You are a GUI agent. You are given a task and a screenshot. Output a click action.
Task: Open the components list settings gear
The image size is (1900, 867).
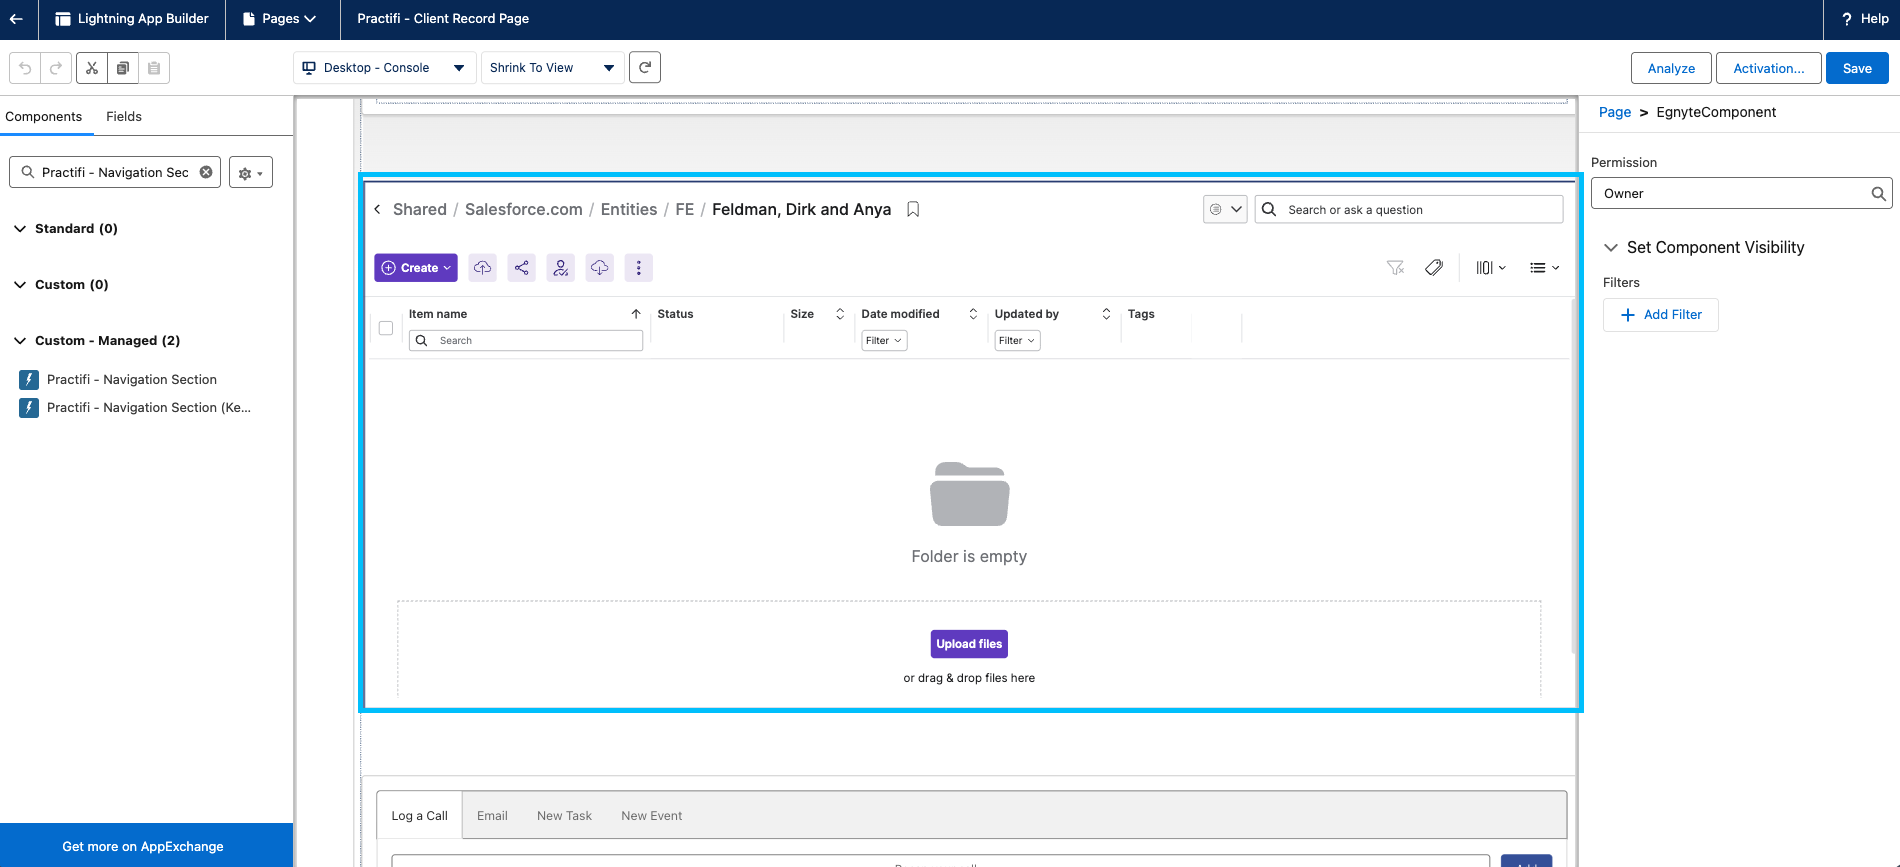point(251,173)
